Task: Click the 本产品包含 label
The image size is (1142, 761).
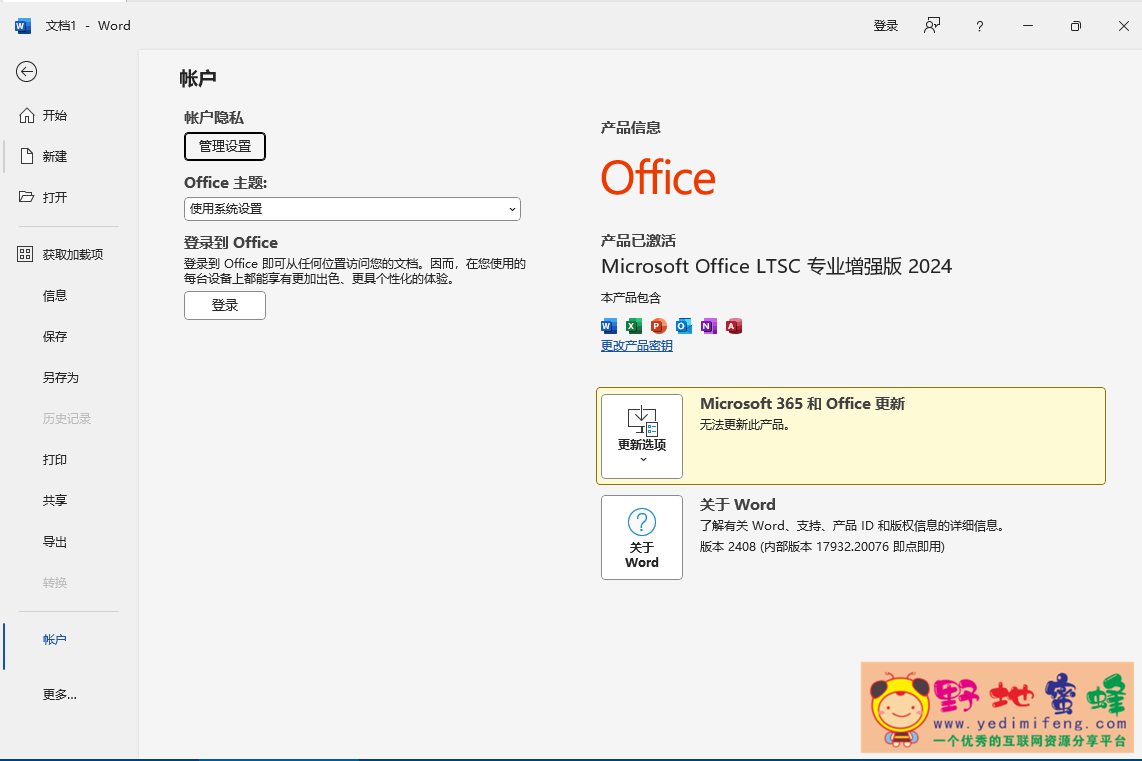Action: [x=631, y=298]
